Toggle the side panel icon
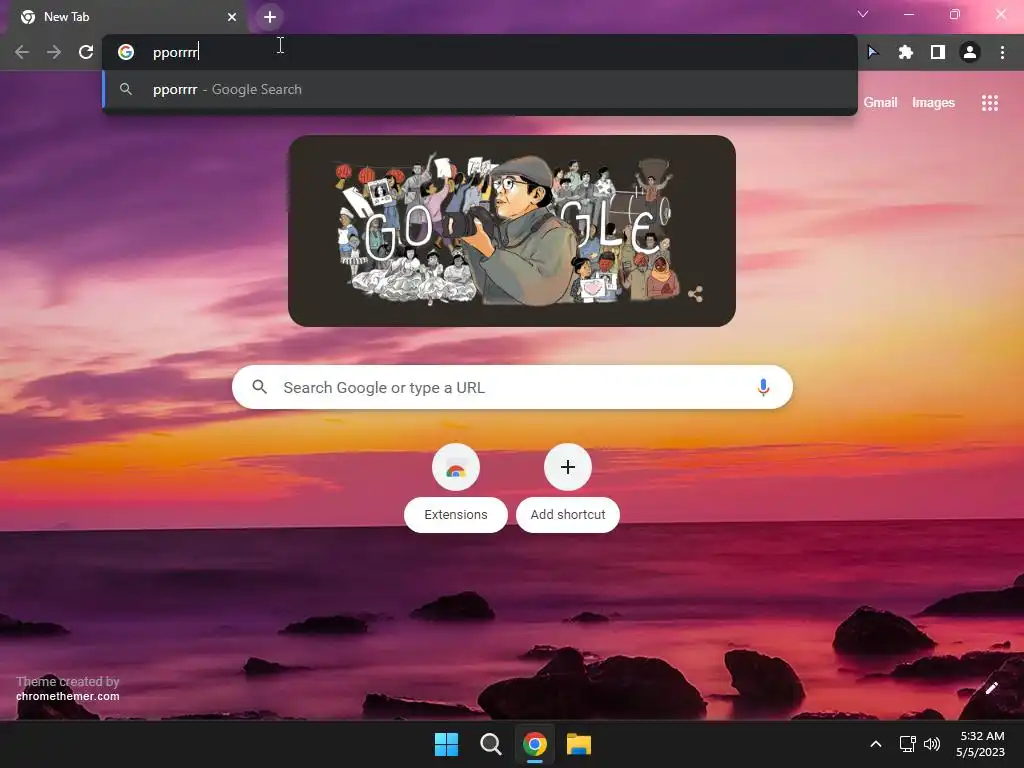The image size is (1024, 768). click(938, 52)
